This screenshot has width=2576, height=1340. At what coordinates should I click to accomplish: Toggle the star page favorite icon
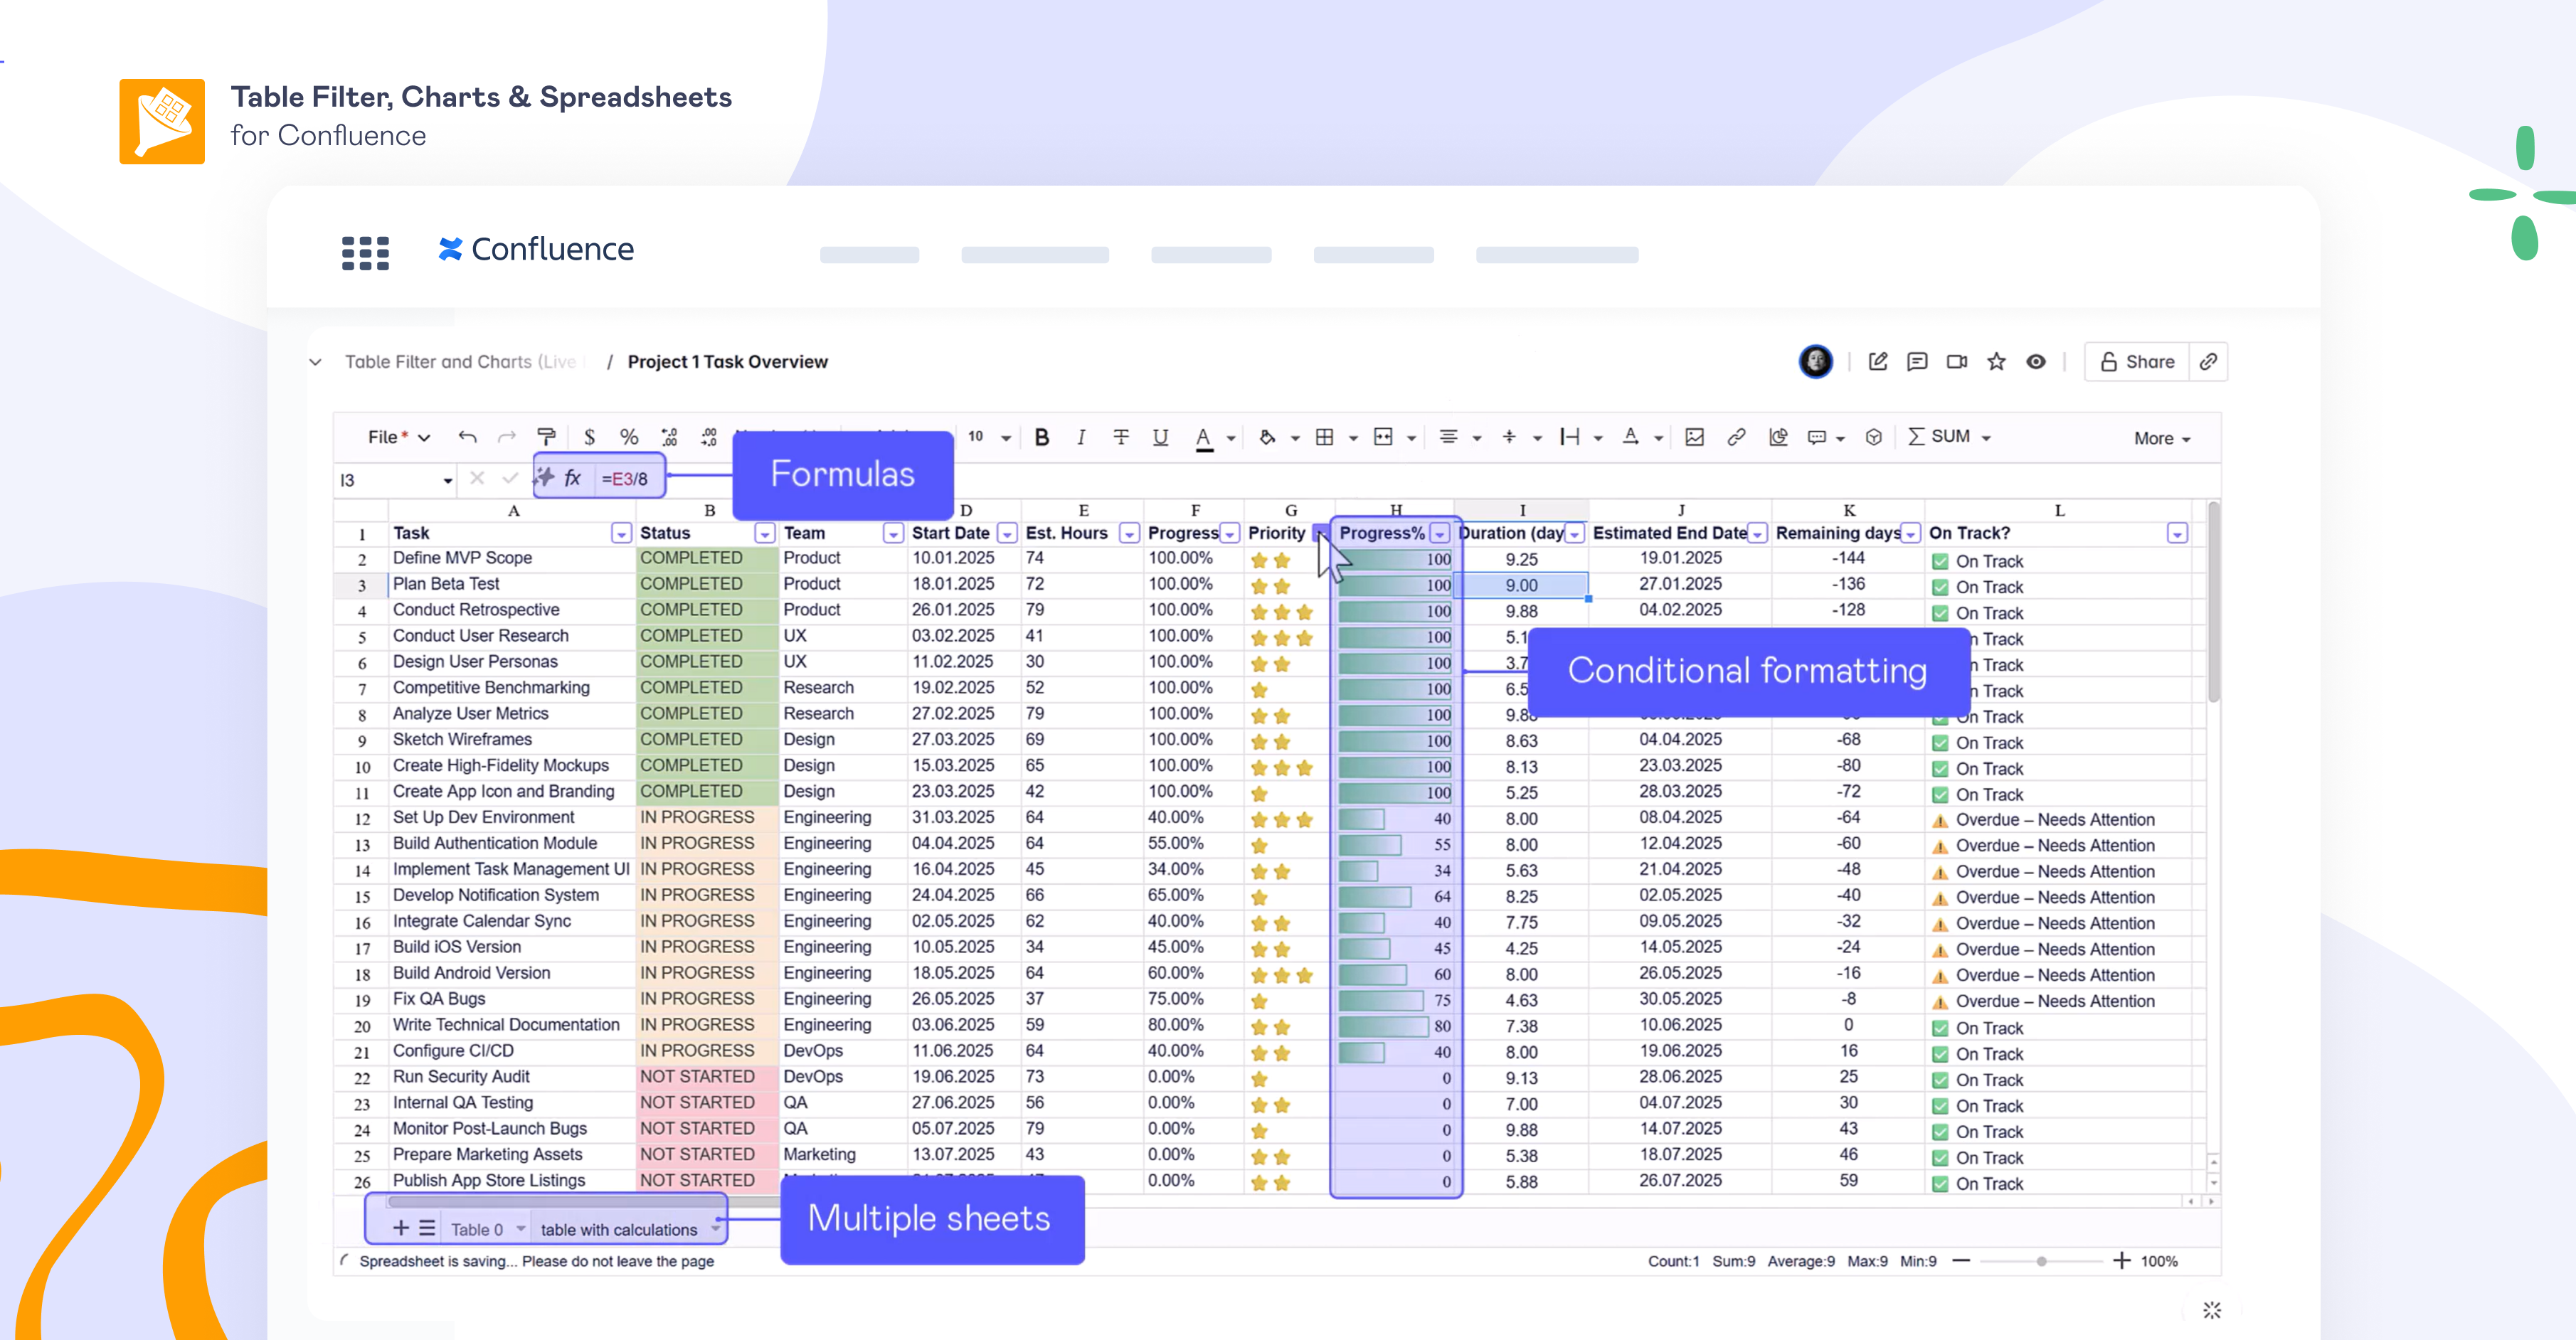(1996, 362)
